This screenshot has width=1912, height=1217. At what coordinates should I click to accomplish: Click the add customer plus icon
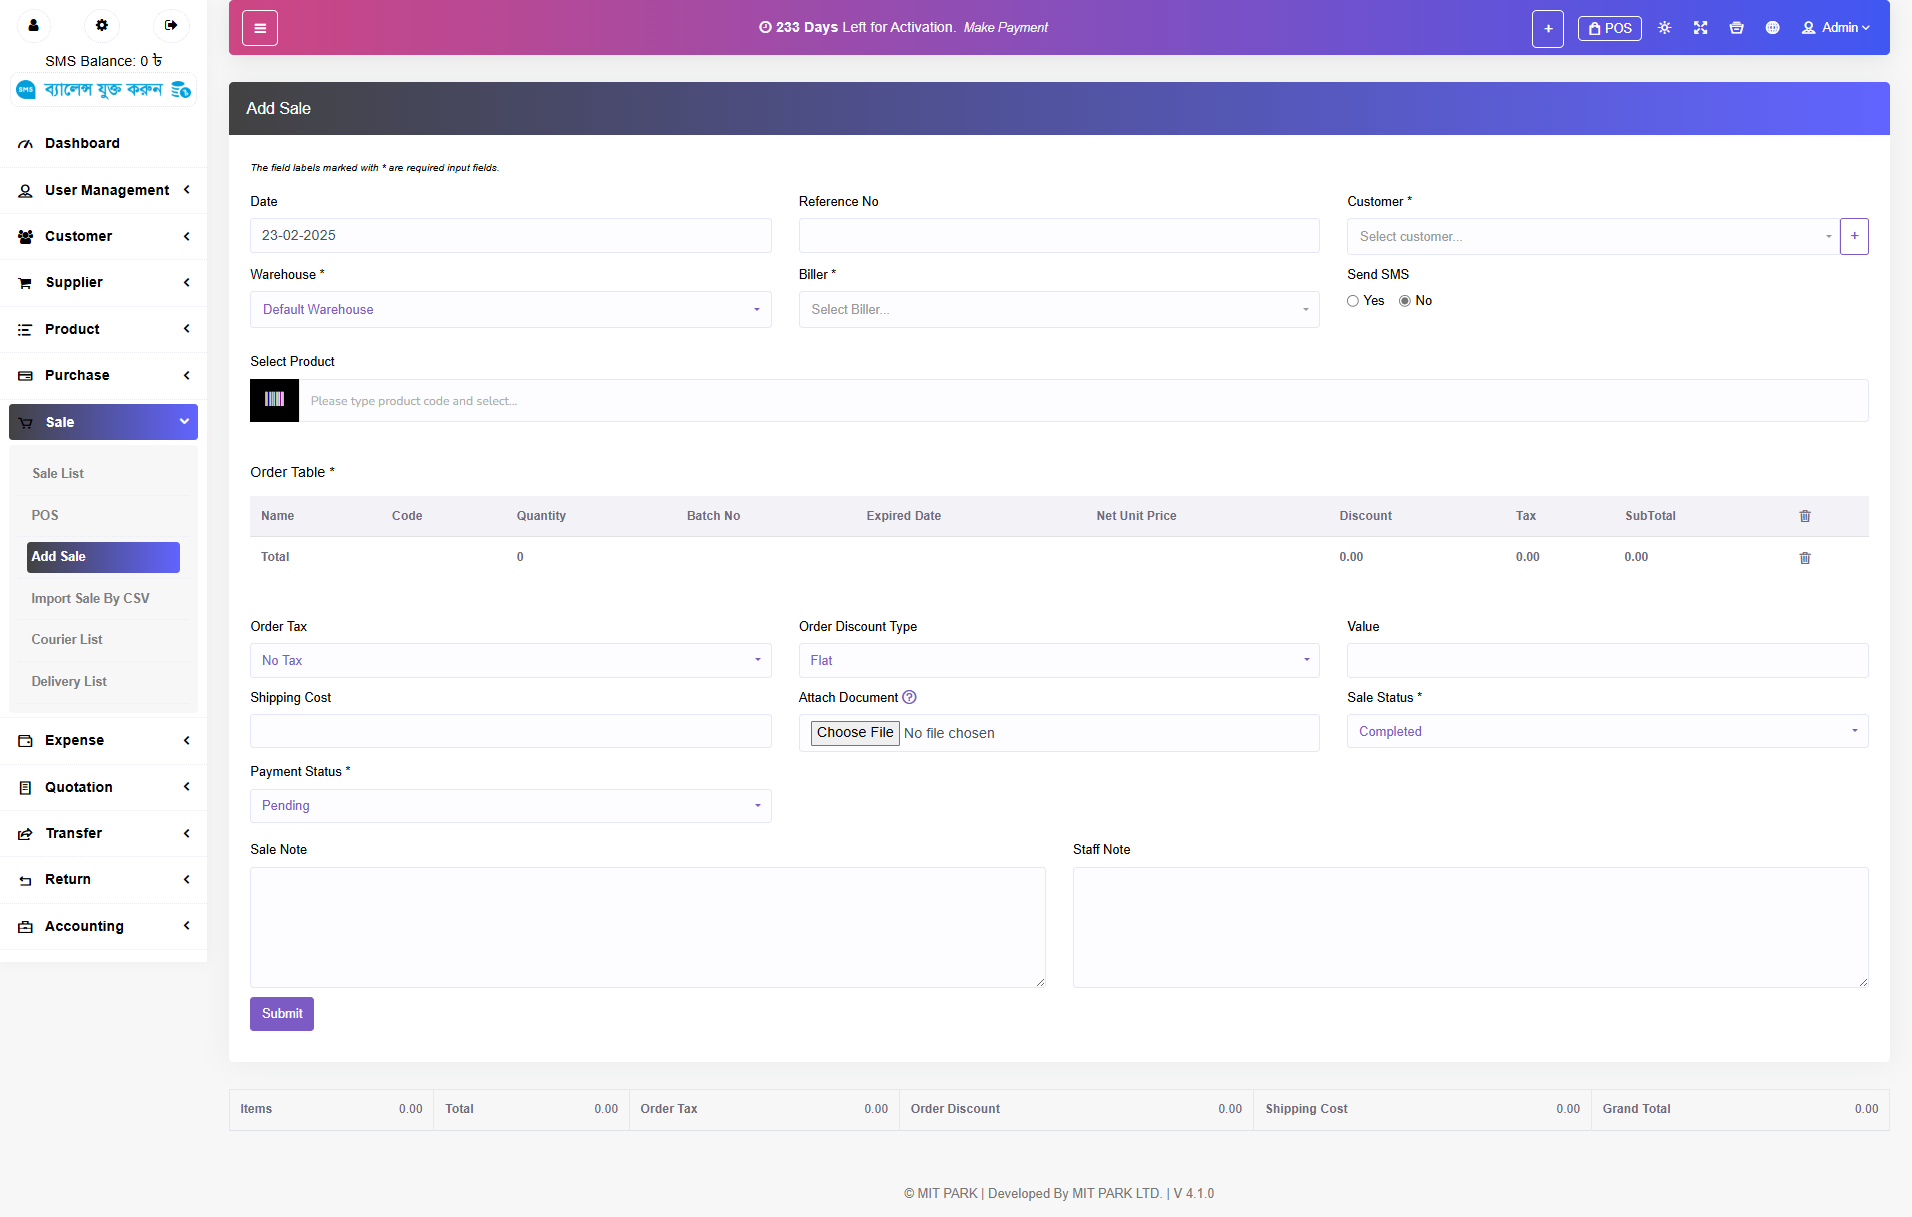(1854, 236)
